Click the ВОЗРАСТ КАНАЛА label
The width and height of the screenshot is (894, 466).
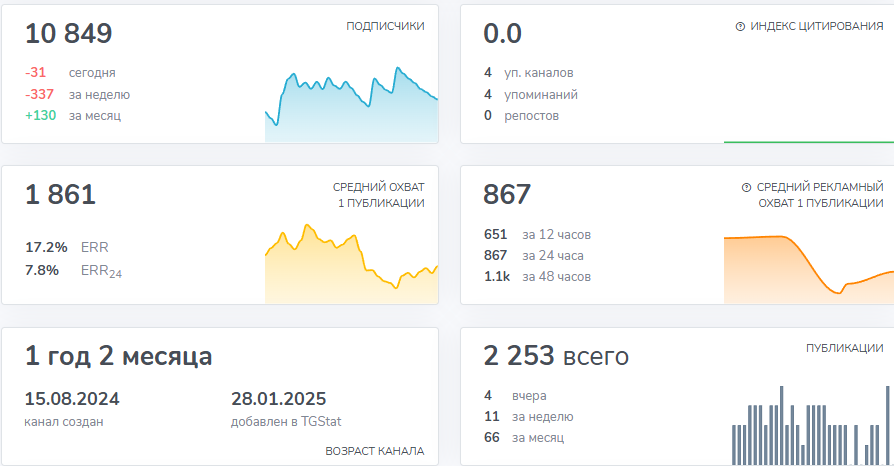click(374, 451)
